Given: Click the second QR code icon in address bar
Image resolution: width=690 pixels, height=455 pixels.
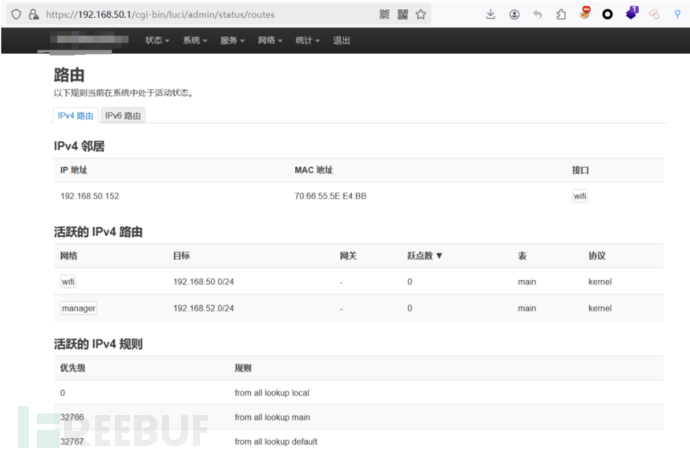Looking at the screenshot, I should [403, 15].
